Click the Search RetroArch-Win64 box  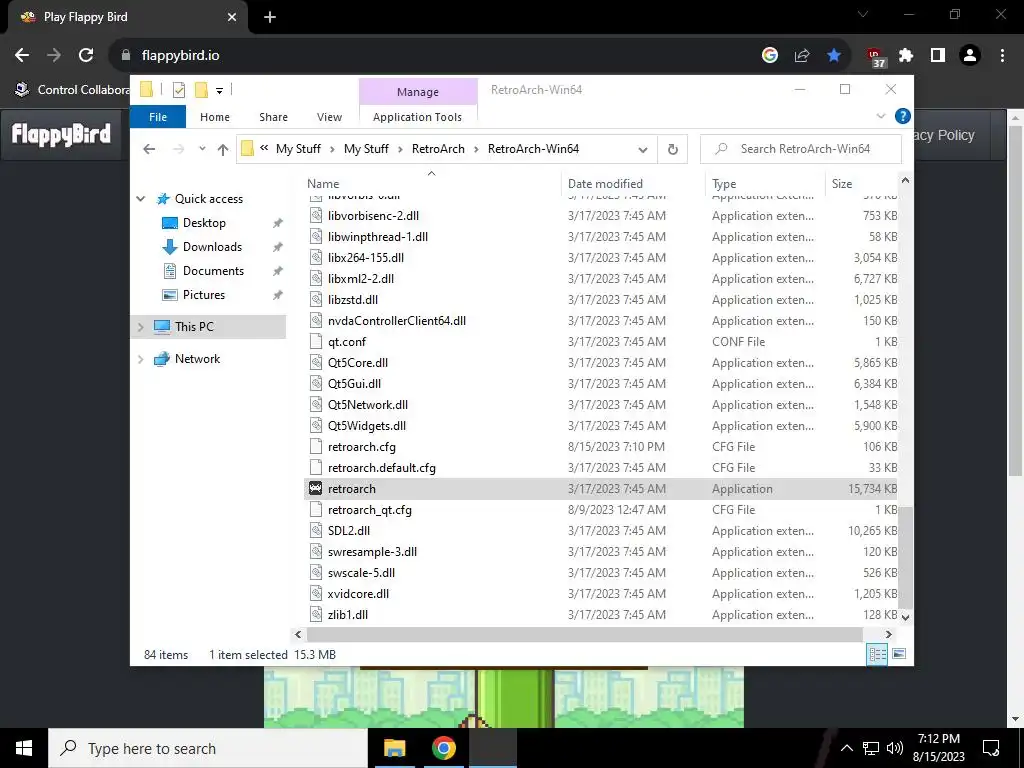[801, 149]
